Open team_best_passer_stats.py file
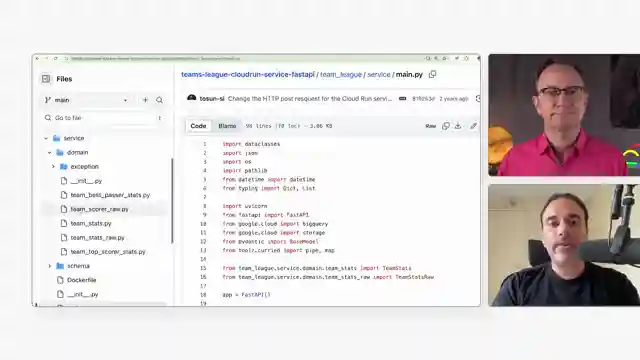The image size is (640, 360). (110, 195)
